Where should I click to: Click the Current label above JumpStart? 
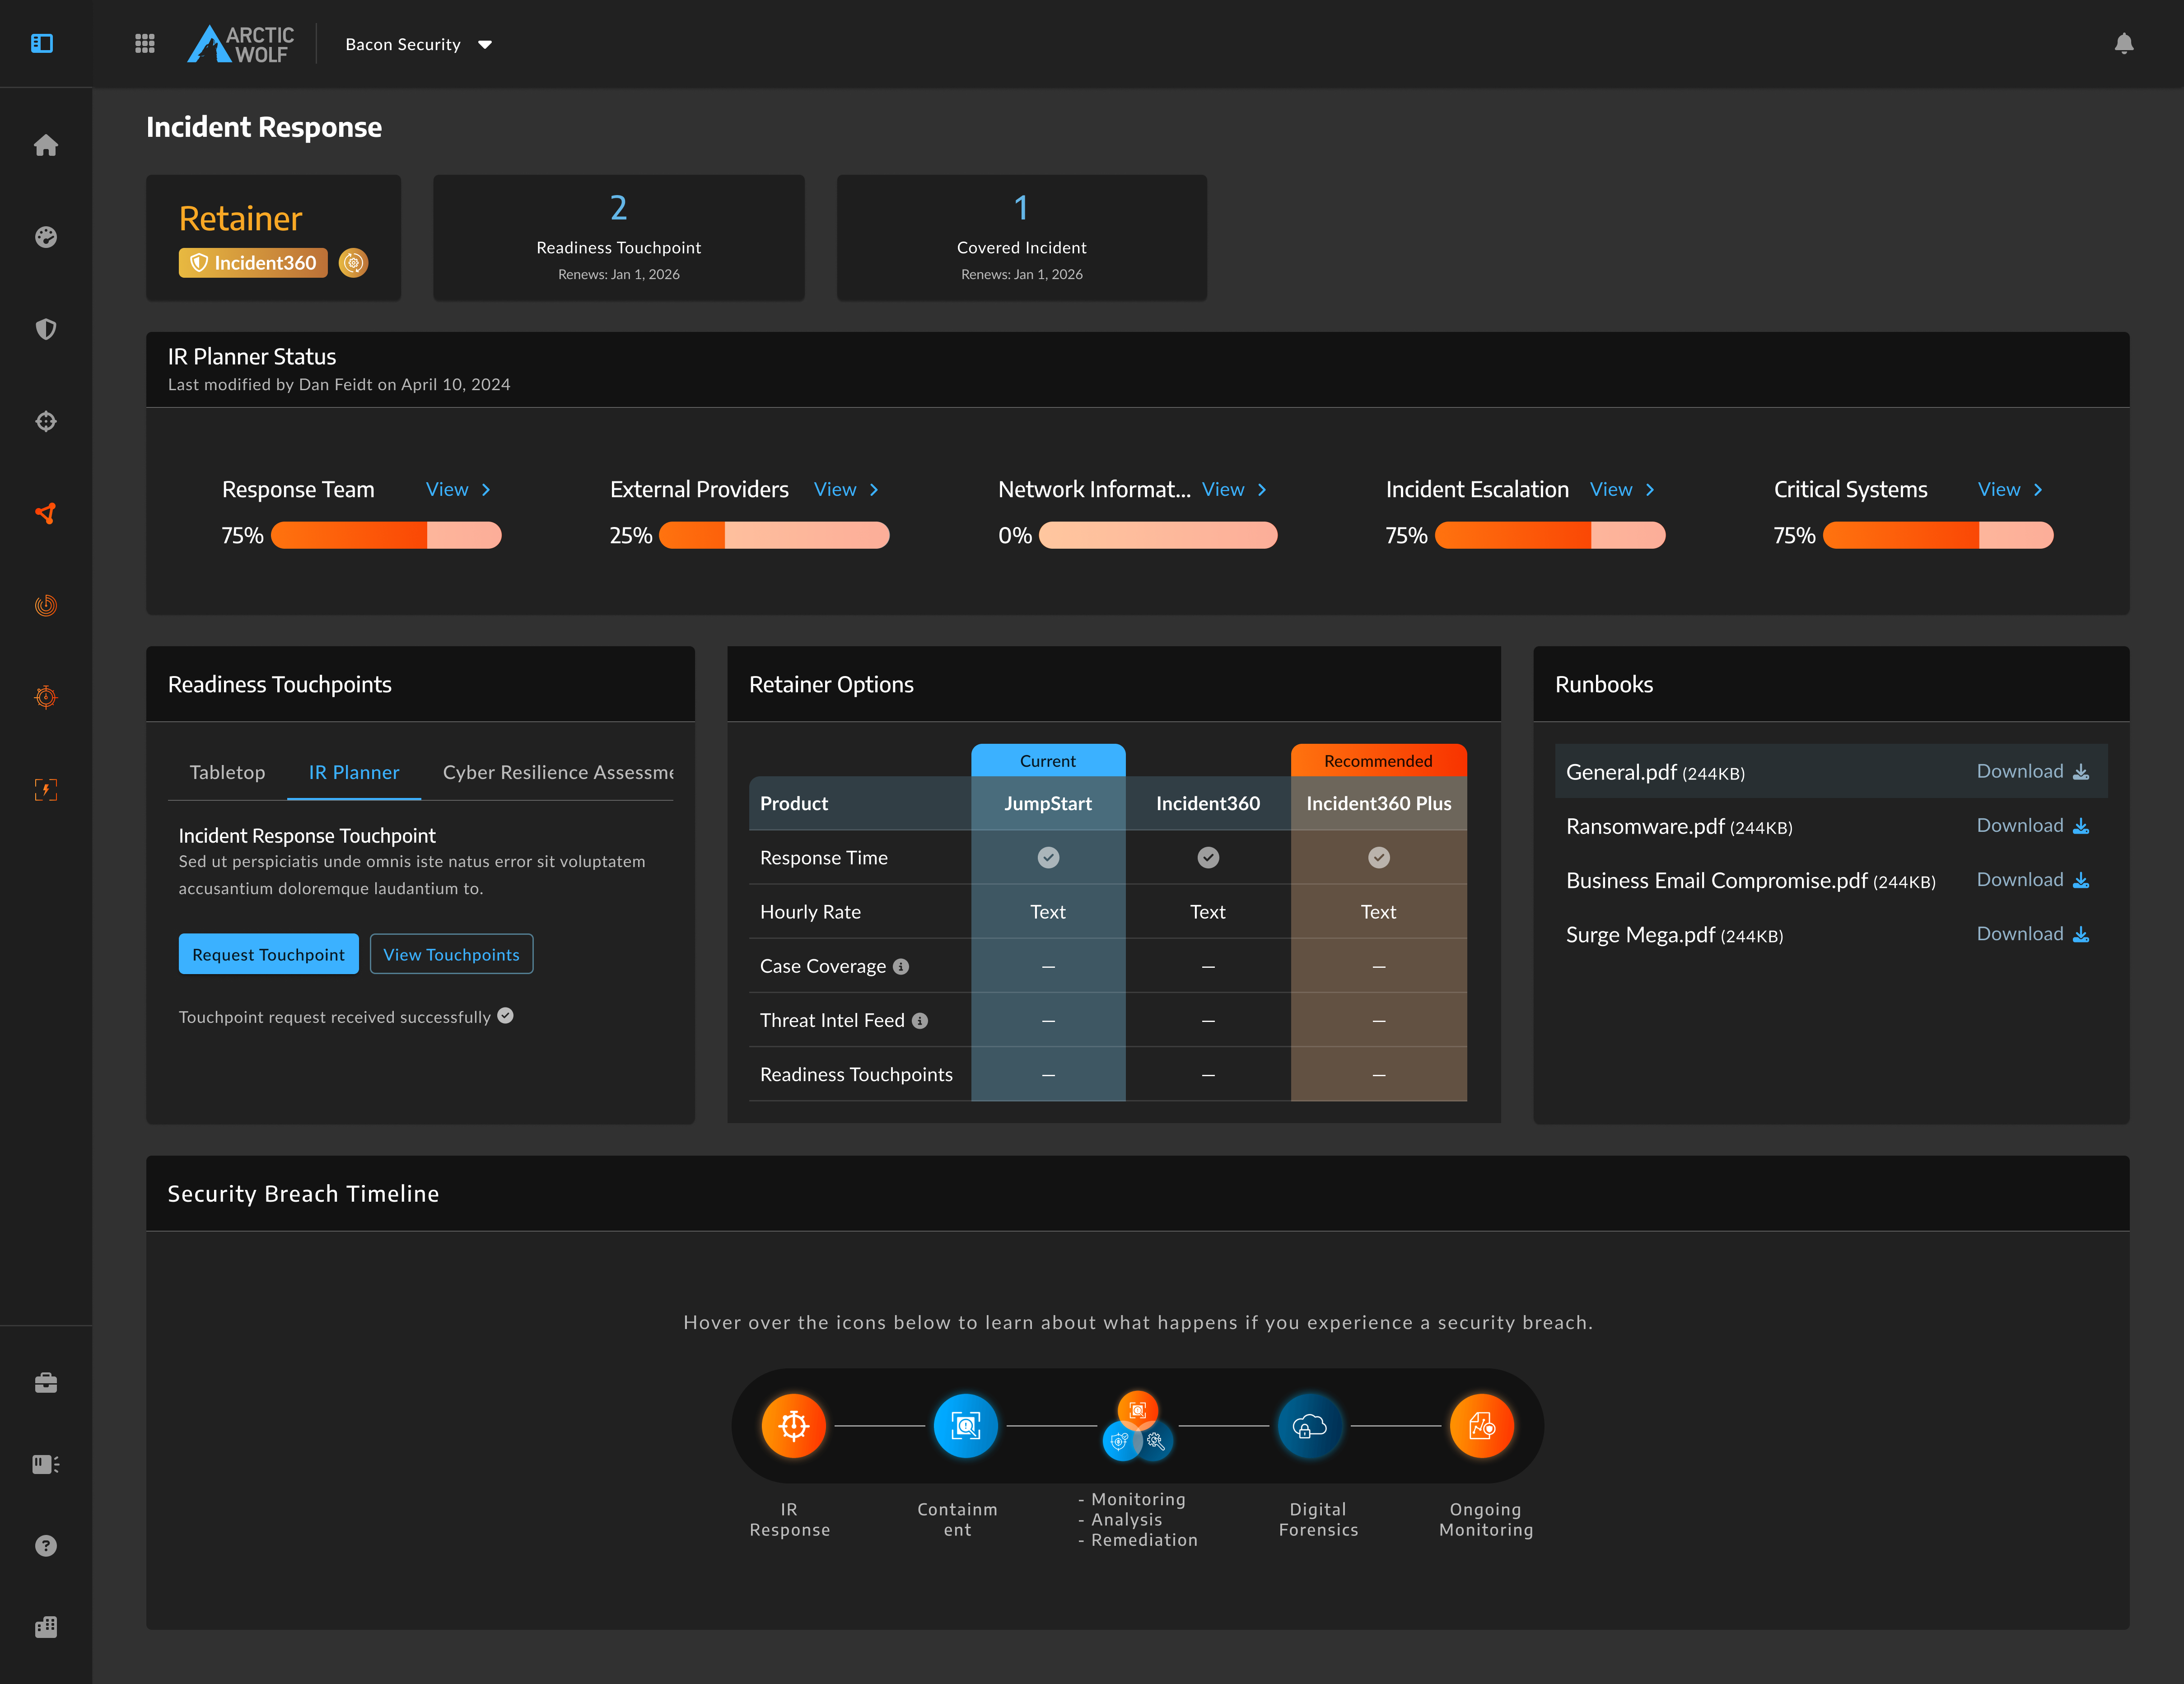[1048, 760]
